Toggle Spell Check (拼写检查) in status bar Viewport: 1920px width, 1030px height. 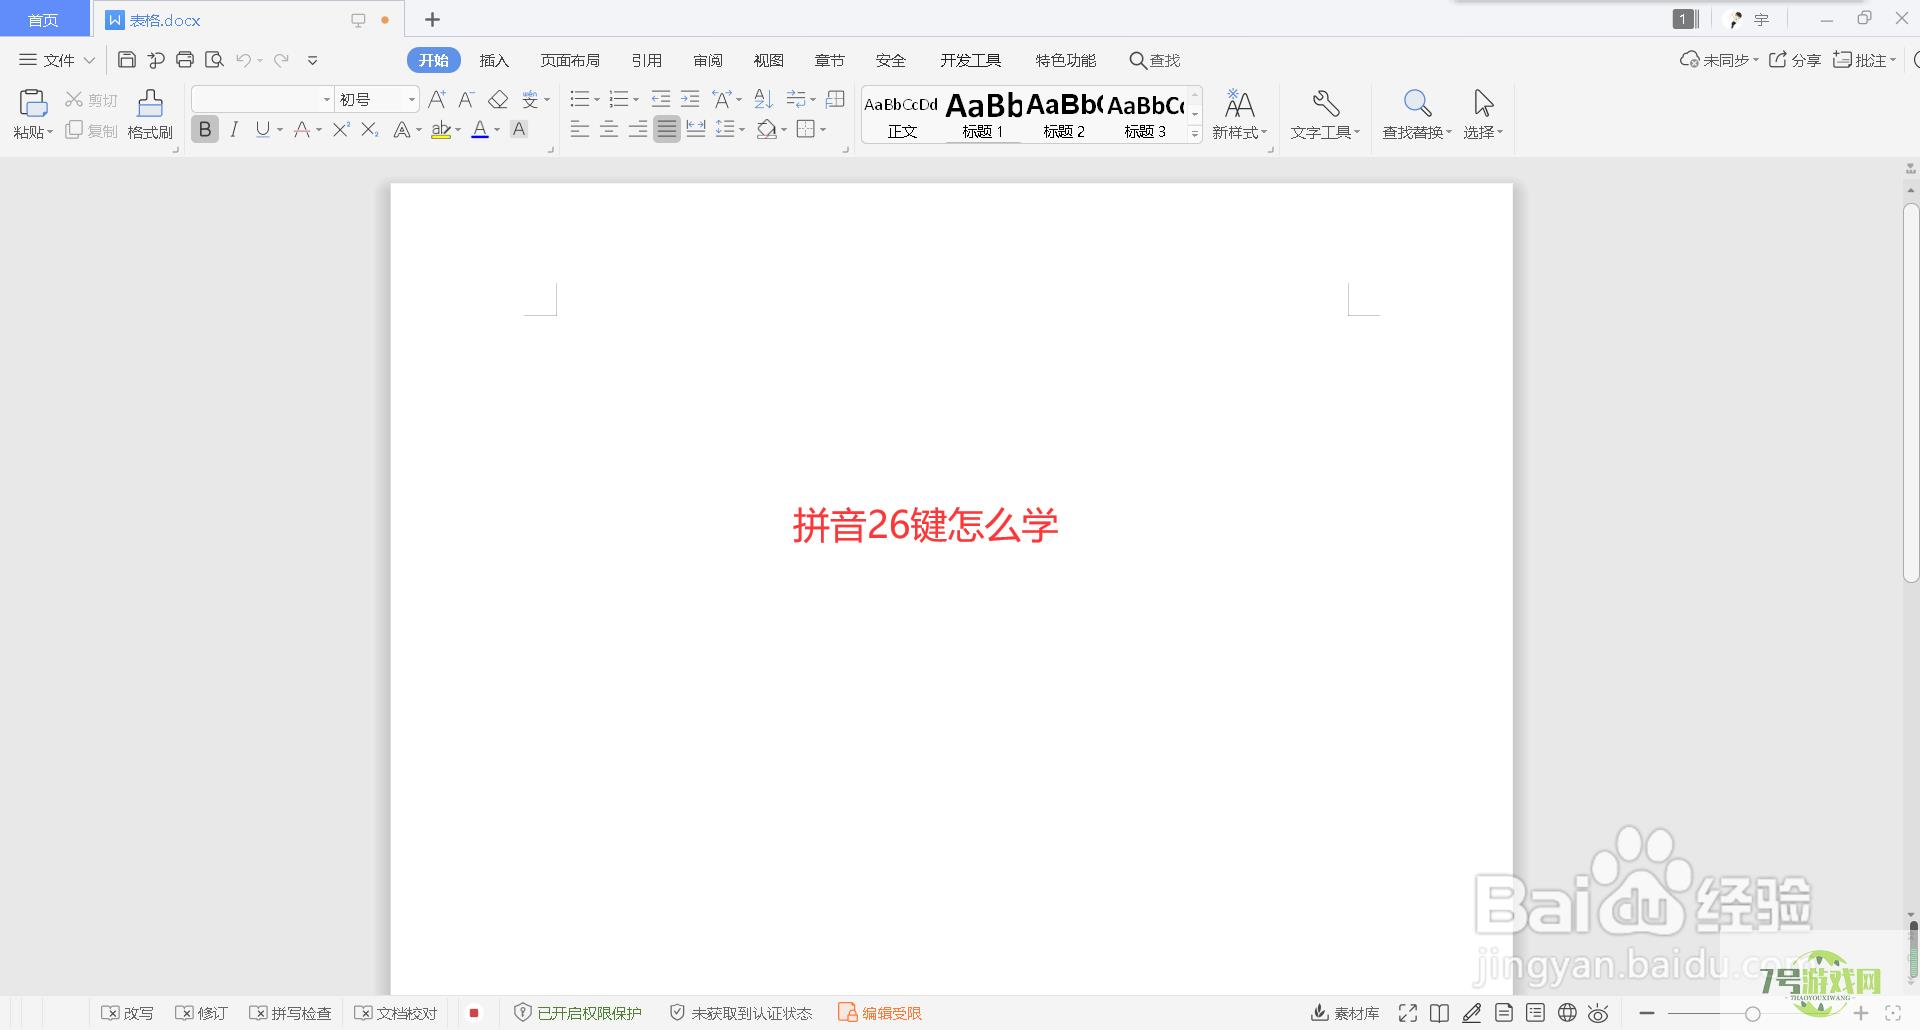coord(290,1013)
